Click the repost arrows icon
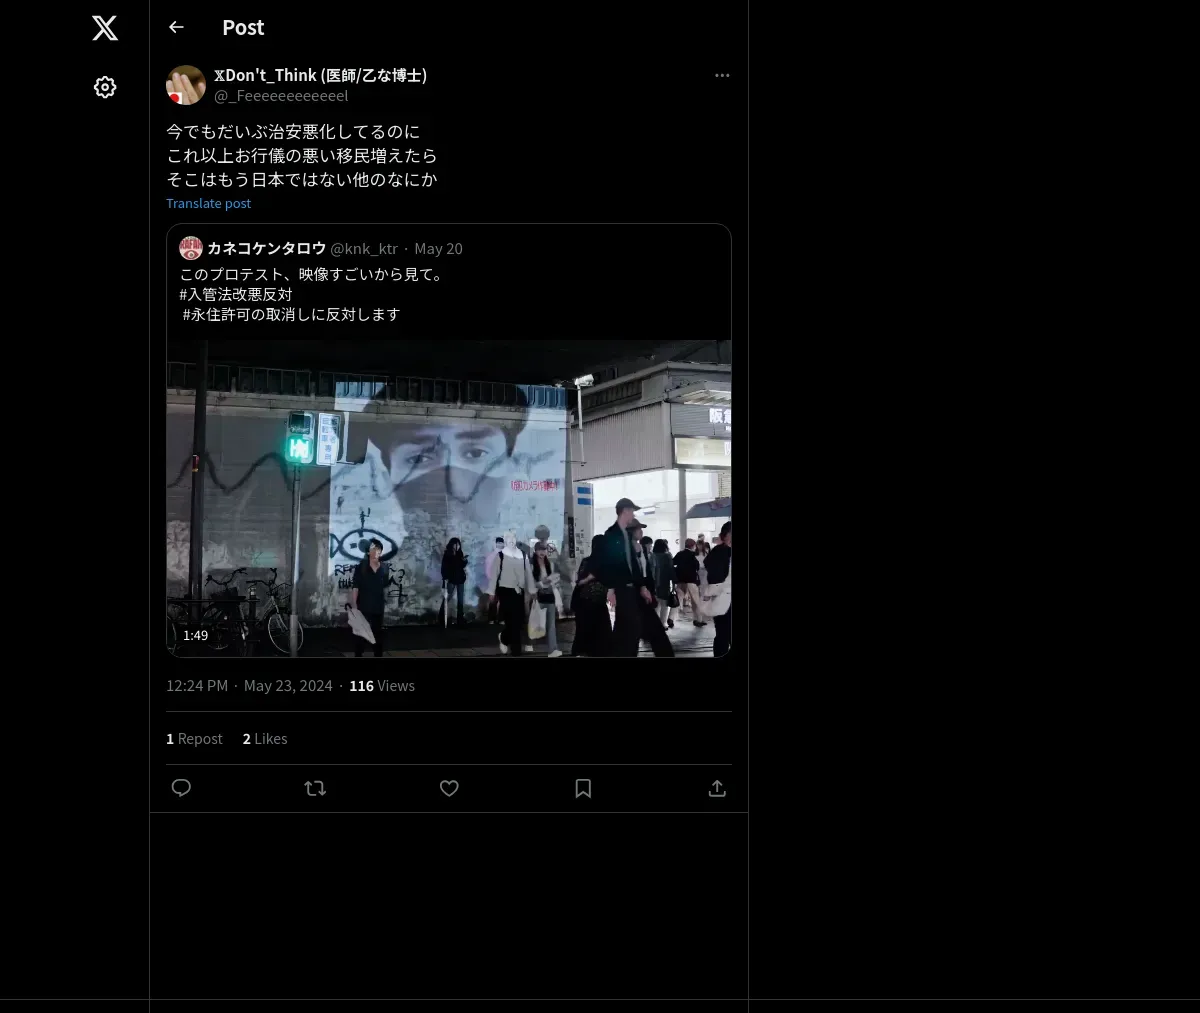Screen dimensions: 1200x1013 [x=315, y=788]
